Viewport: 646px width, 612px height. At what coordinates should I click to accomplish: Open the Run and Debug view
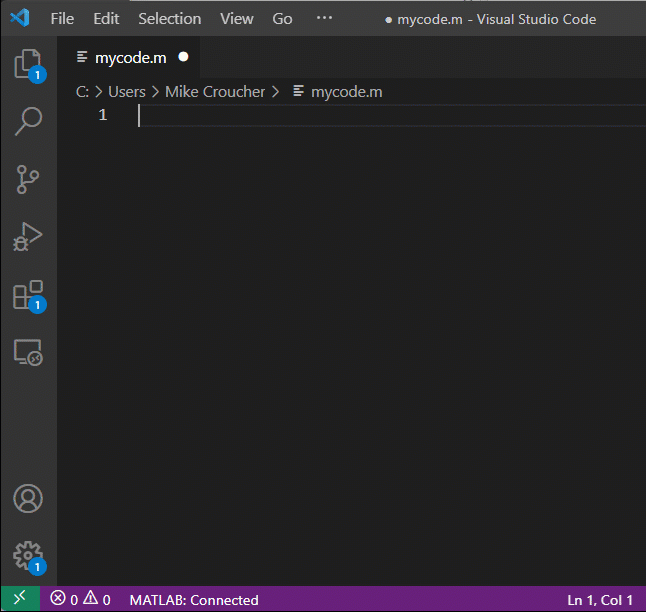point(28,237)
